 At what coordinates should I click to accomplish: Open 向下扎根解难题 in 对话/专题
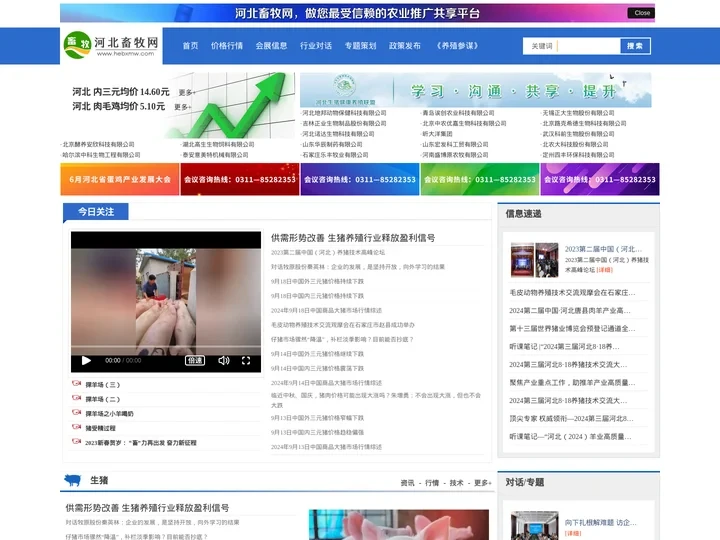[x=601, y=523]
